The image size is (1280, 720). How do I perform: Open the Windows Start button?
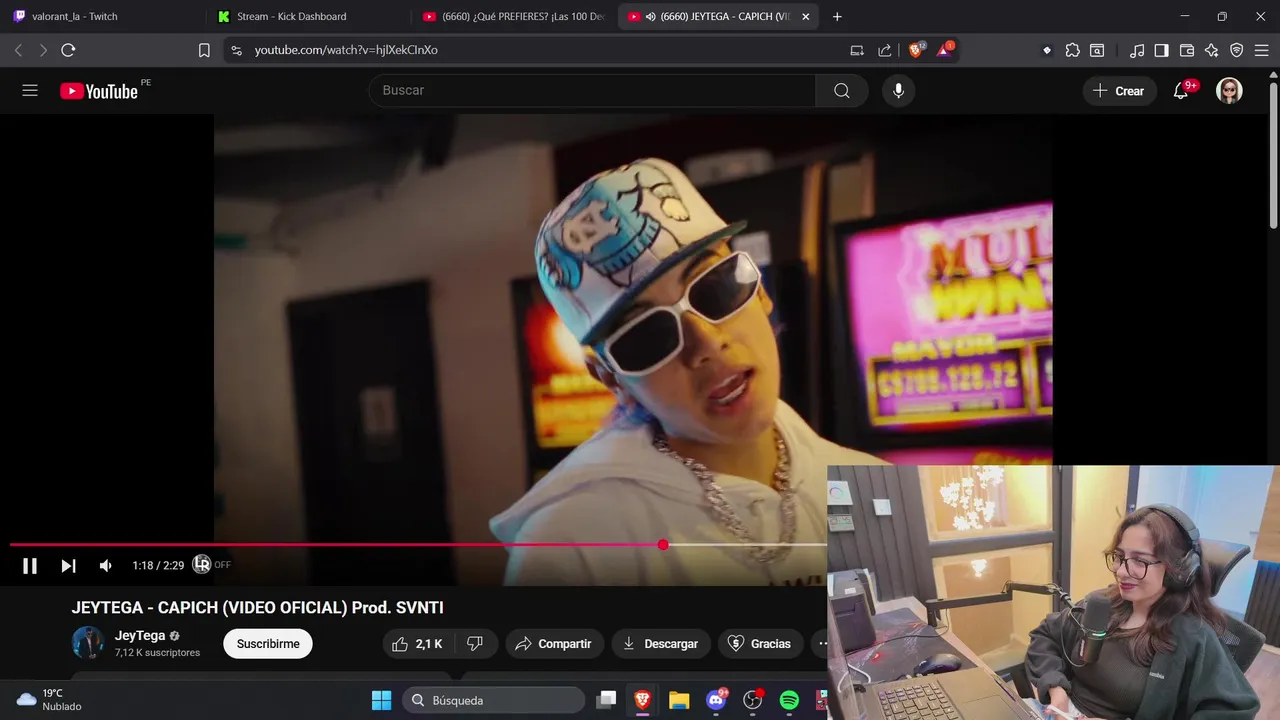coord(381,700)
